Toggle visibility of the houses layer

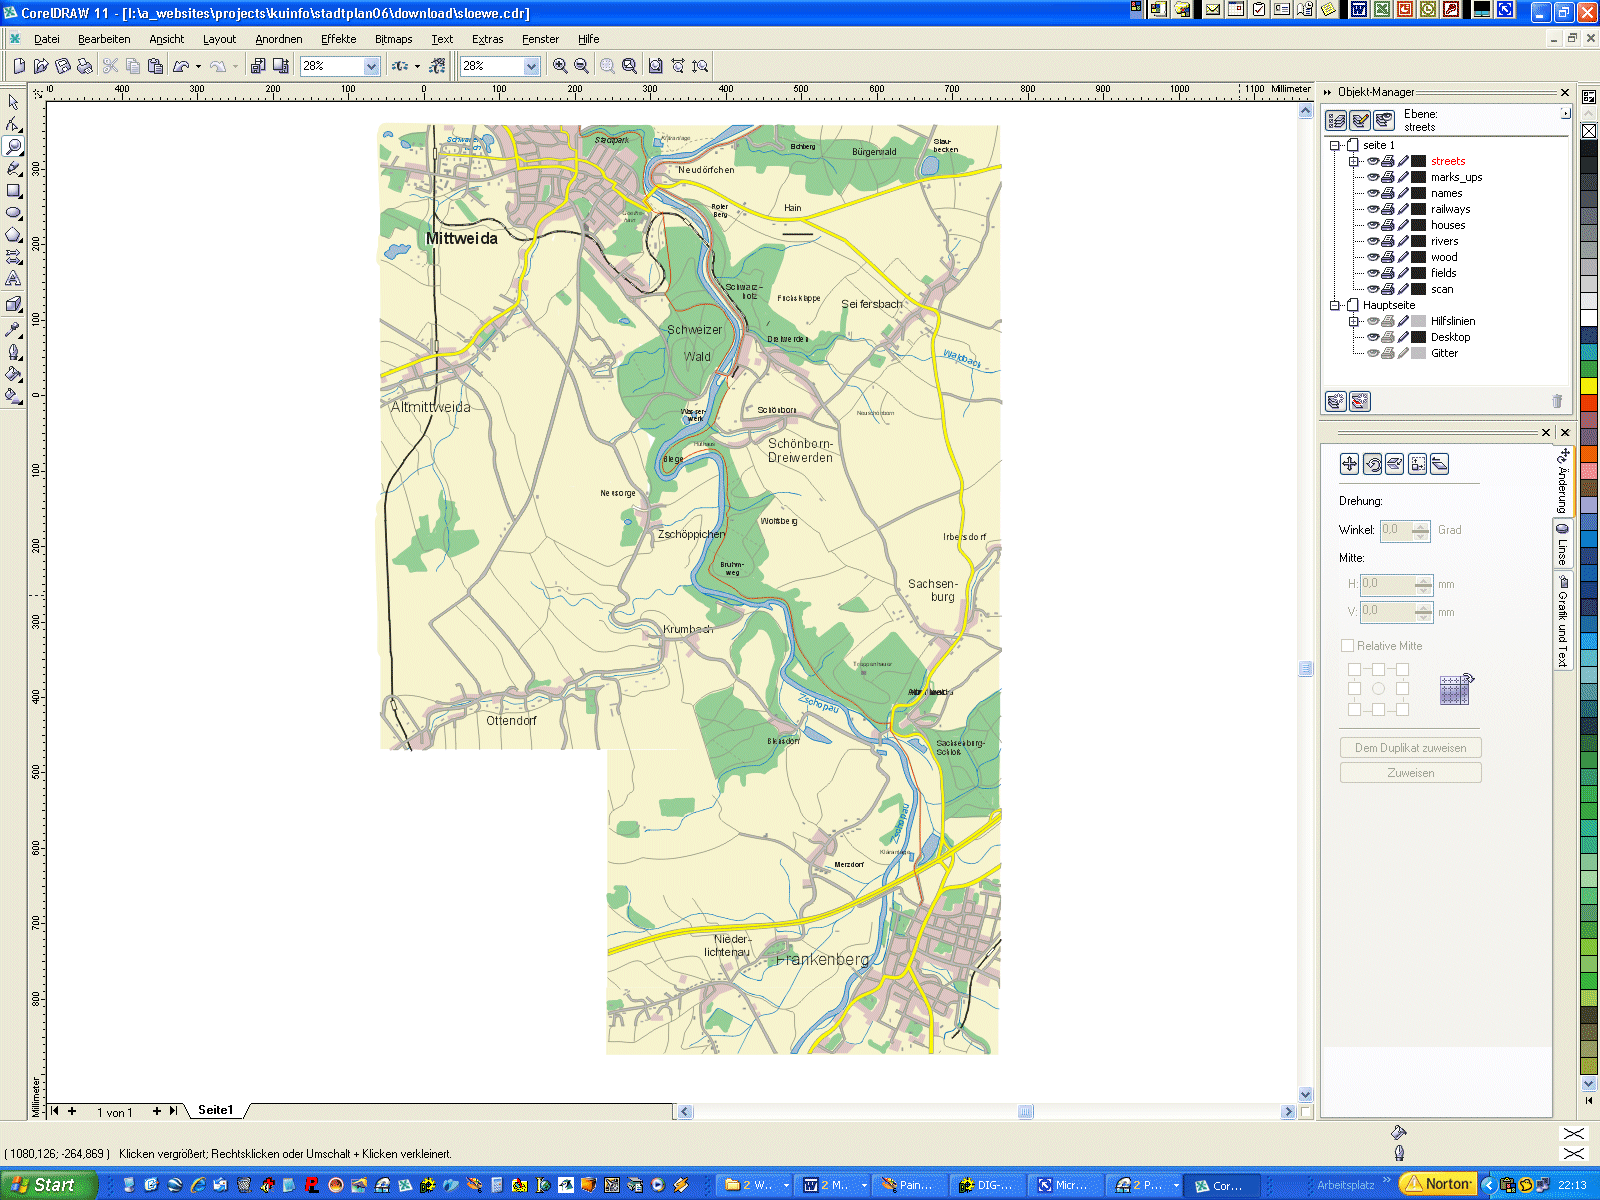[x=1373, y=225]
